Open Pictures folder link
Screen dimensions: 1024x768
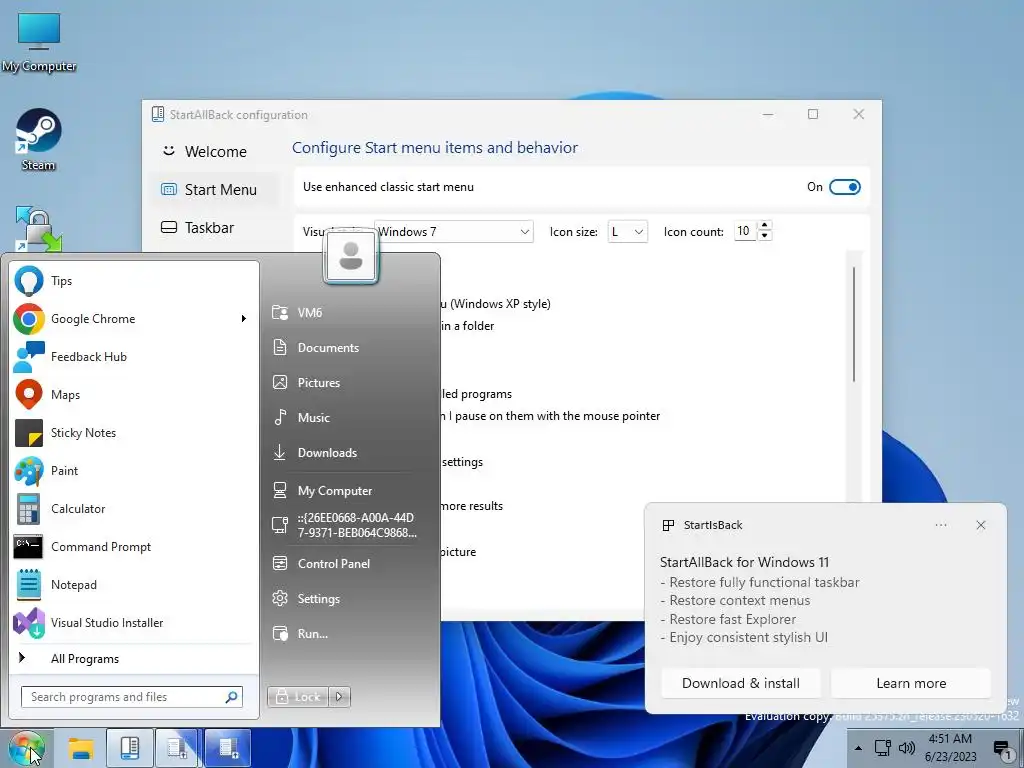pos(349,383)
